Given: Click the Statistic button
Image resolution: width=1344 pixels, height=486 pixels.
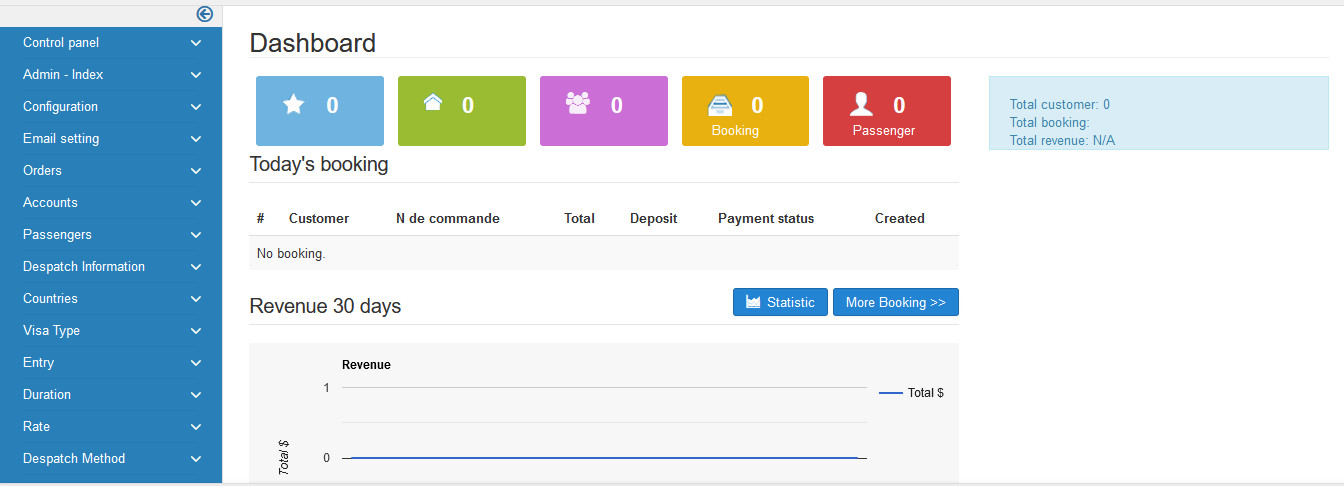Looking at the screenshot, I should [x=780, y=302].
